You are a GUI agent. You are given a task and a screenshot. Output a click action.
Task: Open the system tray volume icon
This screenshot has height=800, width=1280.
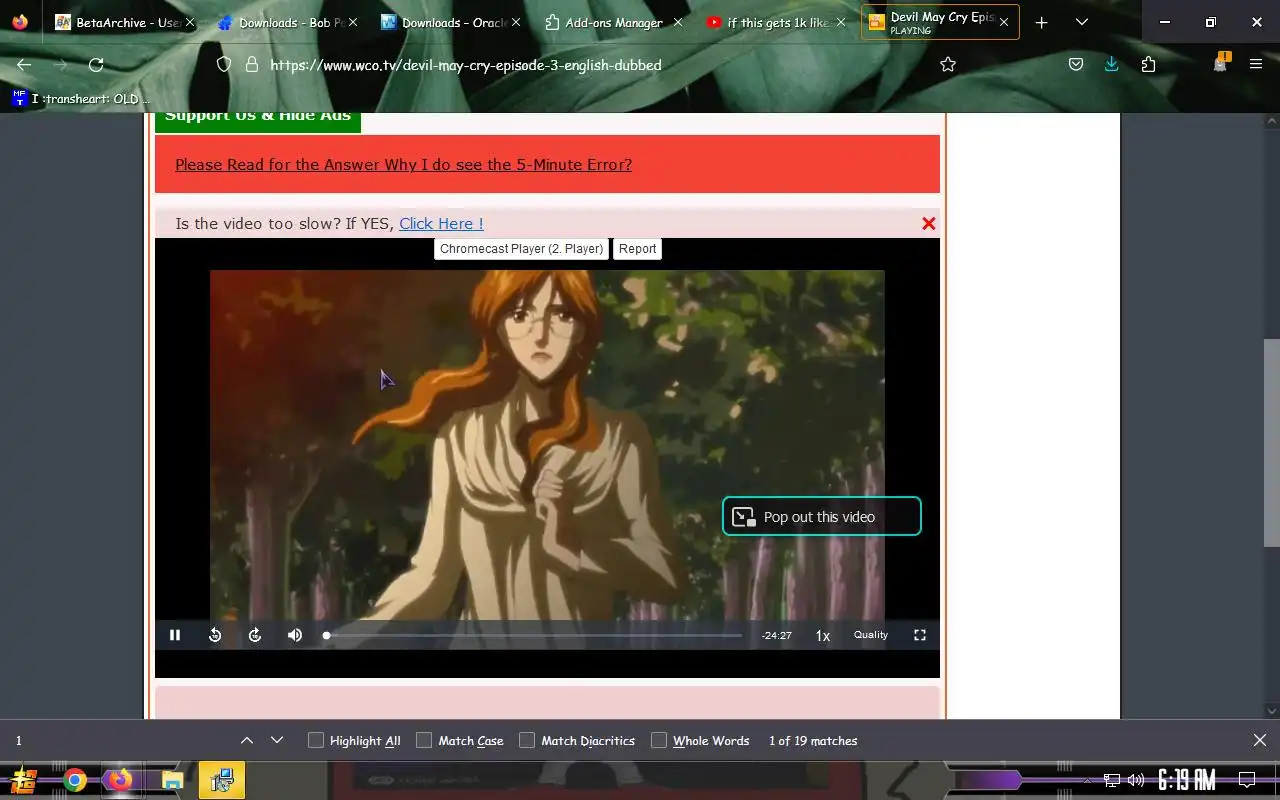point(1136,780)
